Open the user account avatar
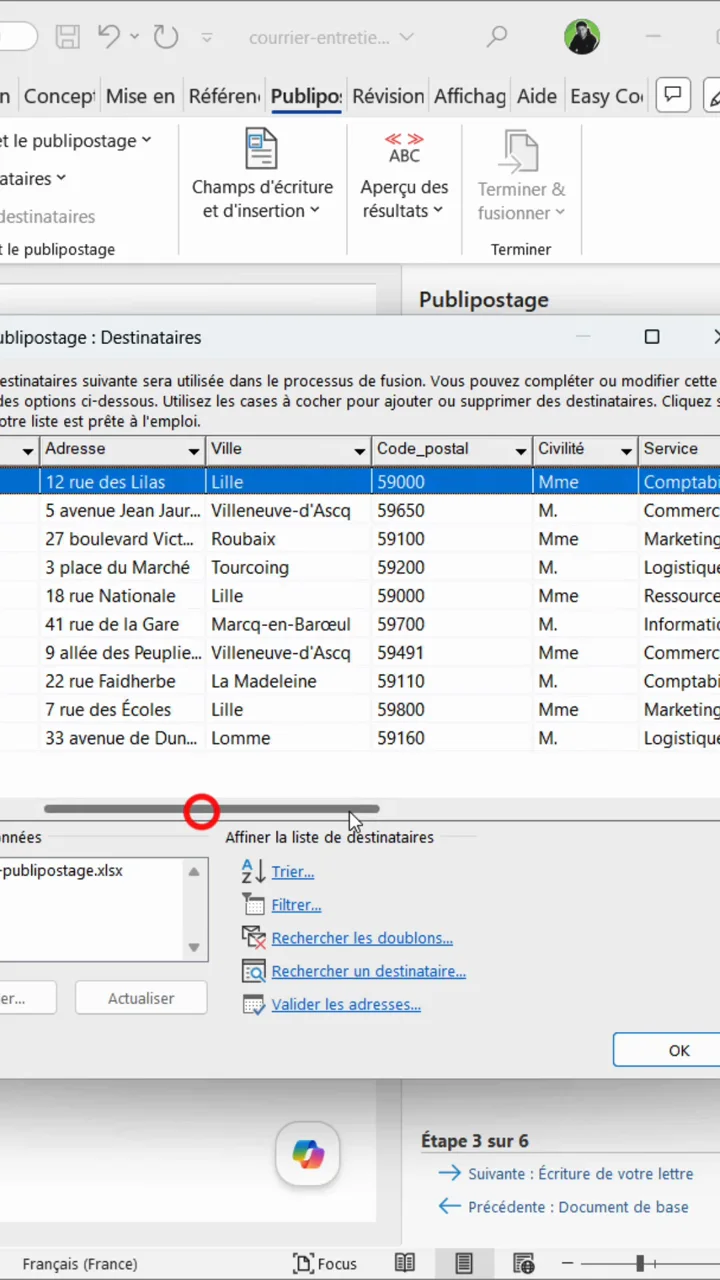 [x=582, y=38]
